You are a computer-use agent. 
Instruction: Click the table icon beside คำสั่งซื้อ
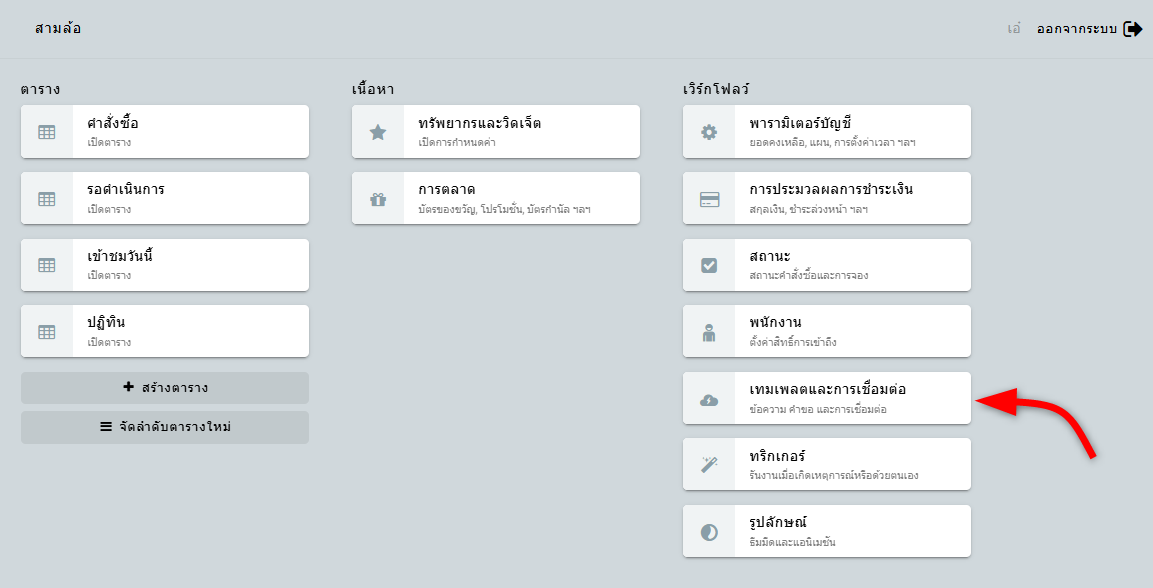(47, 132)
